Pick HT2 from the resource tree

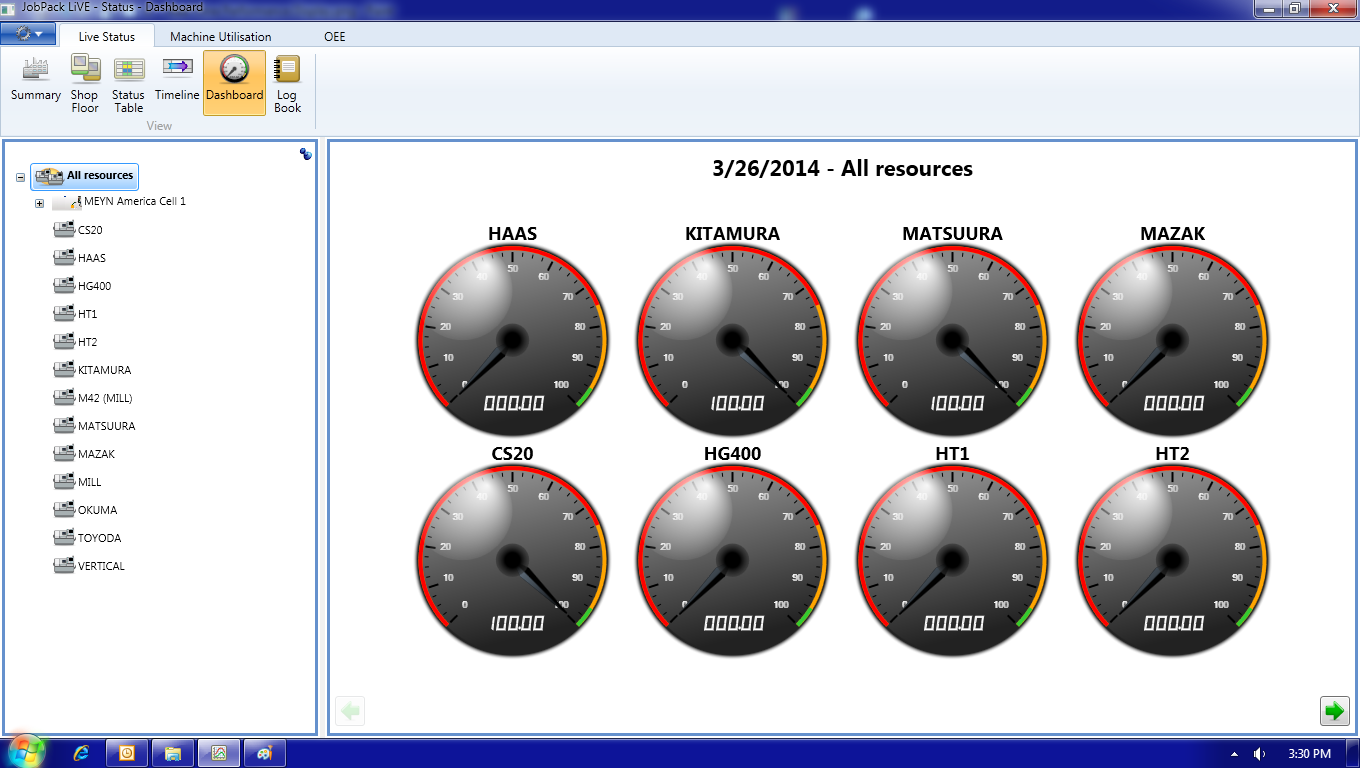click(75, 342)
